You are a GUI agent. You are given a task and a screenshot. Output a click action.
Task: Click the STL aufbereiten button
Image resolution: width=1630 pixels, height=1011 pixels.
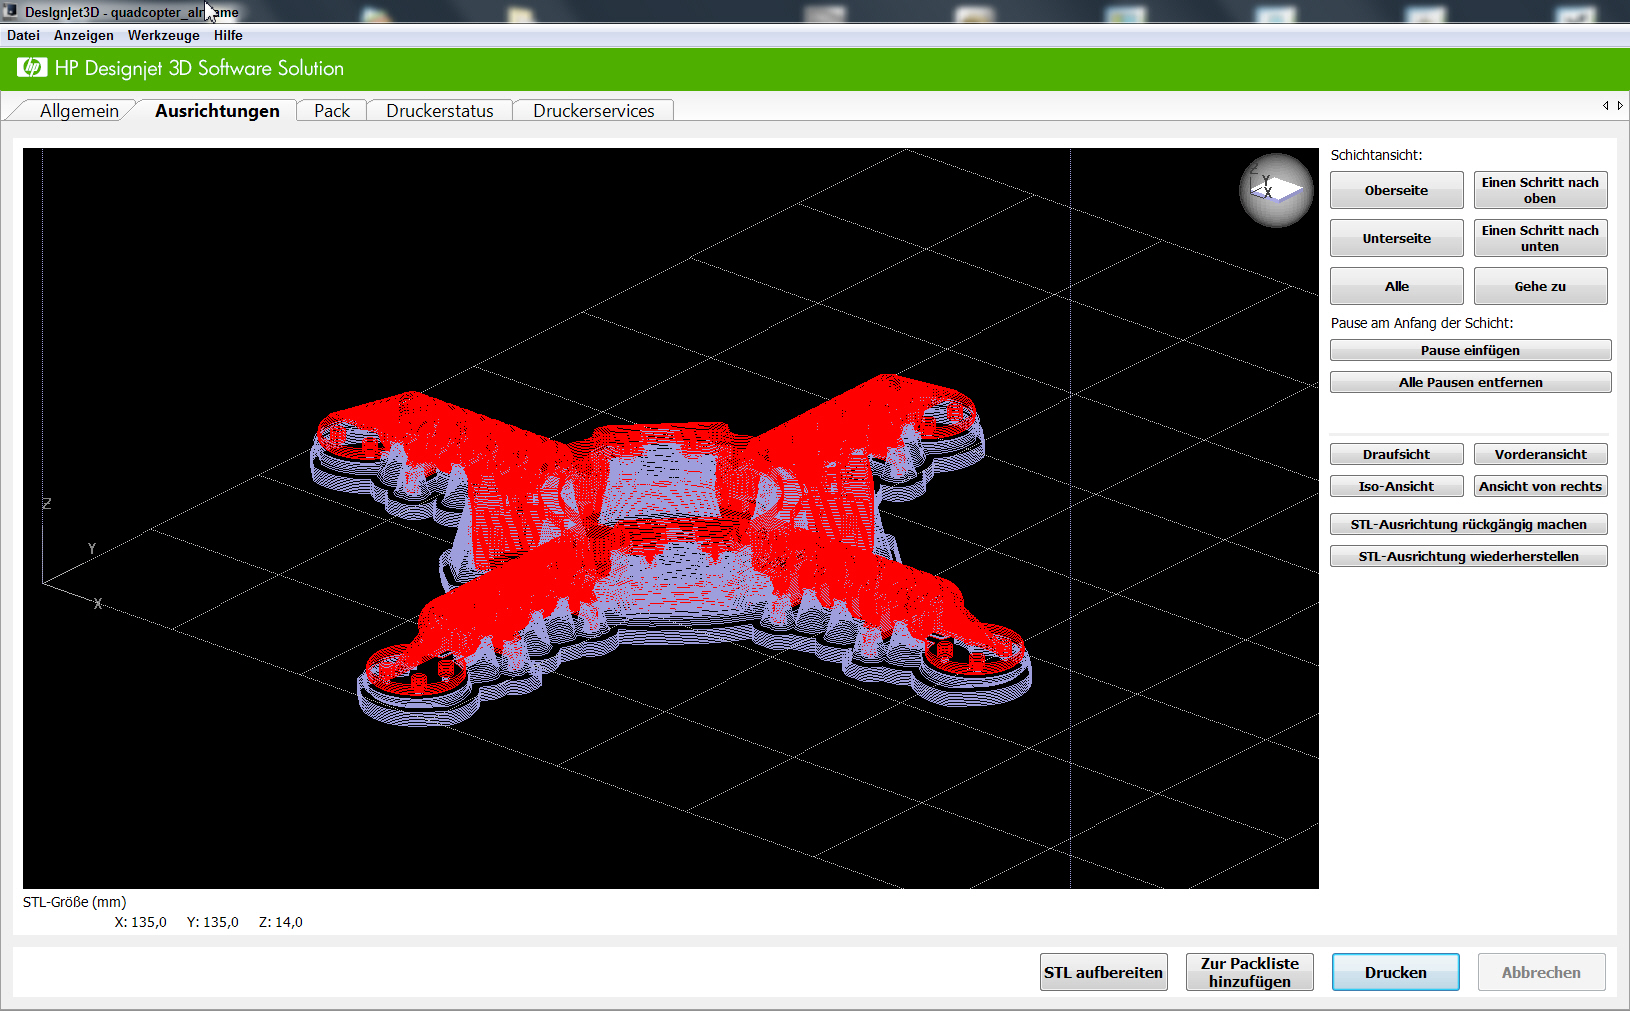1104,972
